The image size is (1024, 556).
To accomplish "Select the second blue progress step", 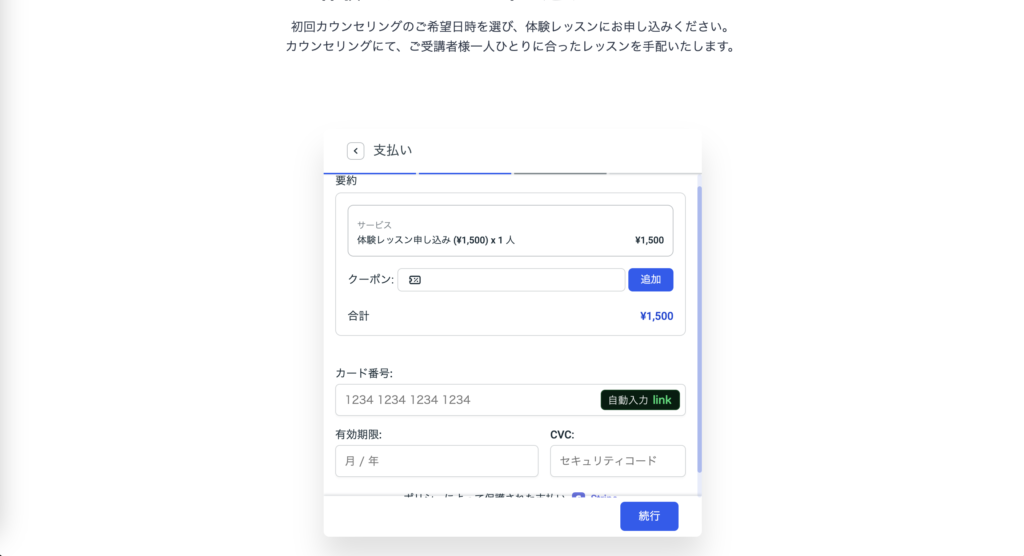I will [465, 173].
